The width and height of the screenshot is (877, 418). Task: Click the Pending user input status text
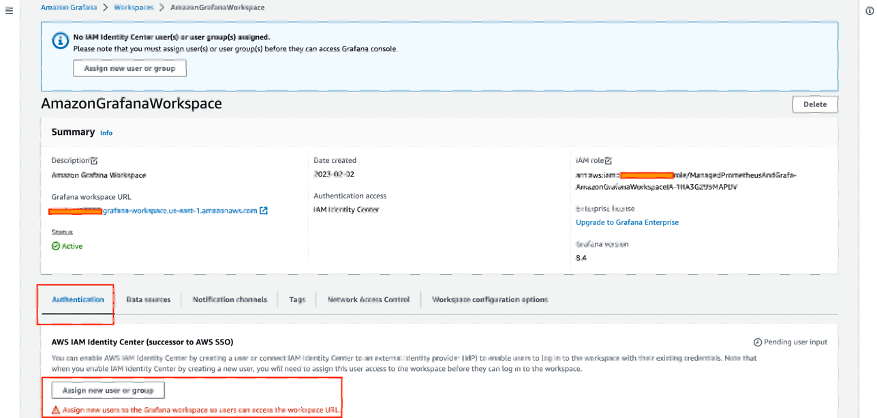point(795,342)
